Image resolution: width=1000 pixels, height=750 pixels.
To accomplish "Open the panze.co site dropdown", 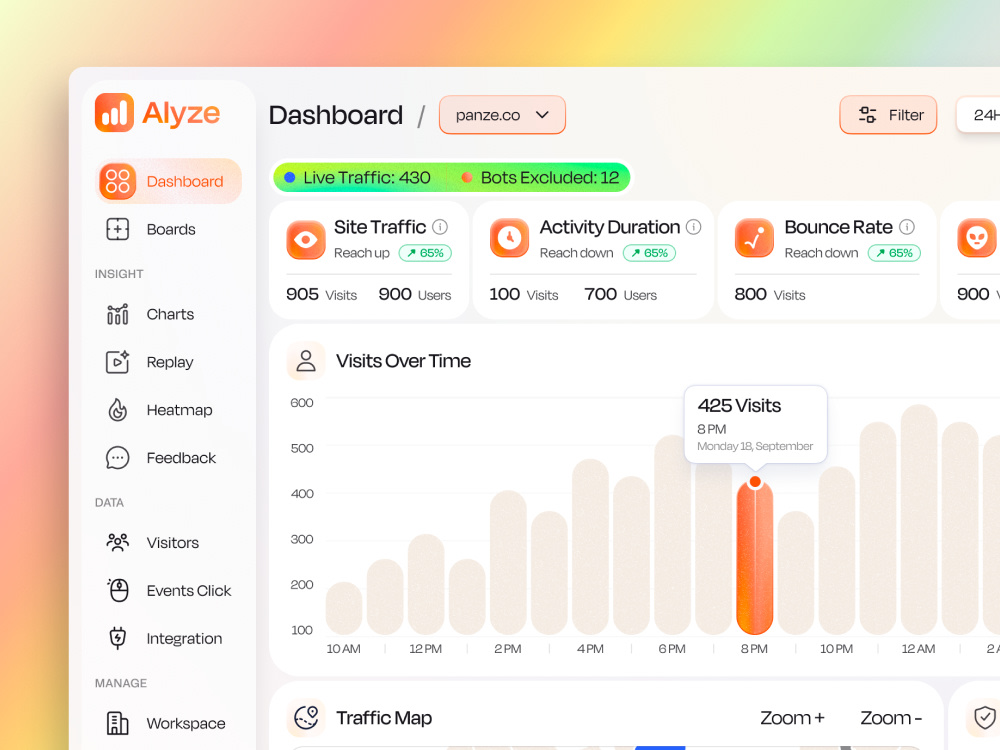I will point(502,115).
